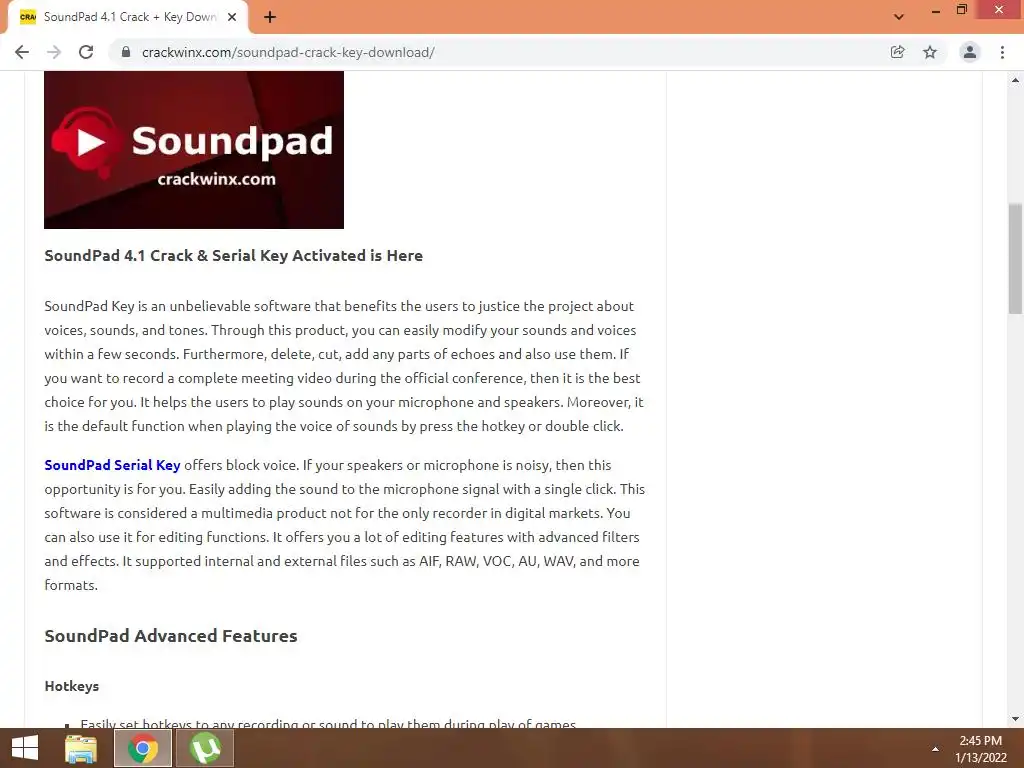
Task: Click the heading SoundPad 4.1 Crack & Serial Key
Action: coord(234,255)
